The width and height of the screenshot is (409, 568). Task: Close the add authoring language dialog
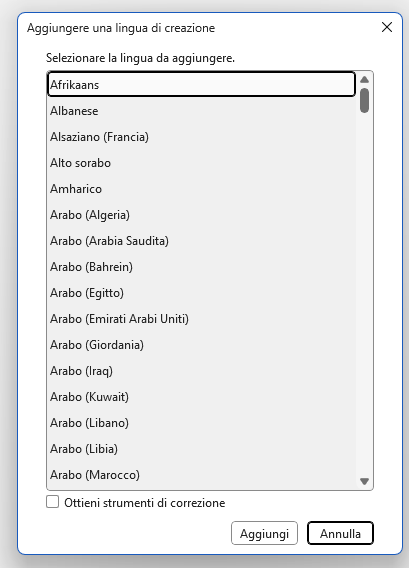387,27
